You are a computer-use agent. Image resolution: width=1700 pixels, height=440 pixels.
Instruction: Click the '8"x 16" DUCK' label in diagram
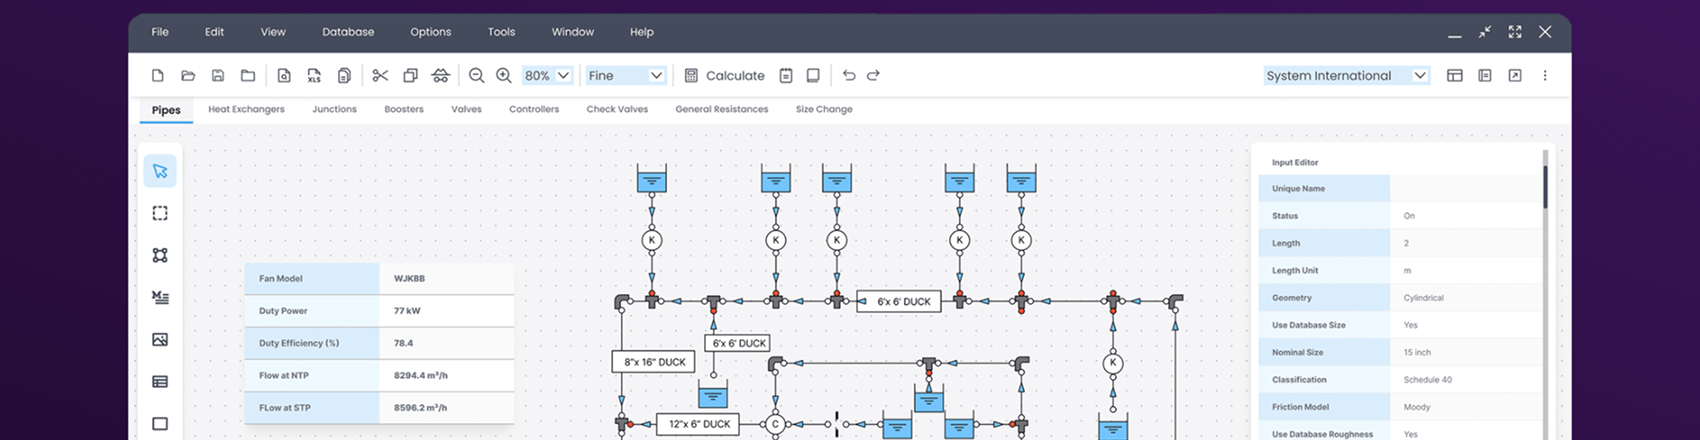click(654, 362)
